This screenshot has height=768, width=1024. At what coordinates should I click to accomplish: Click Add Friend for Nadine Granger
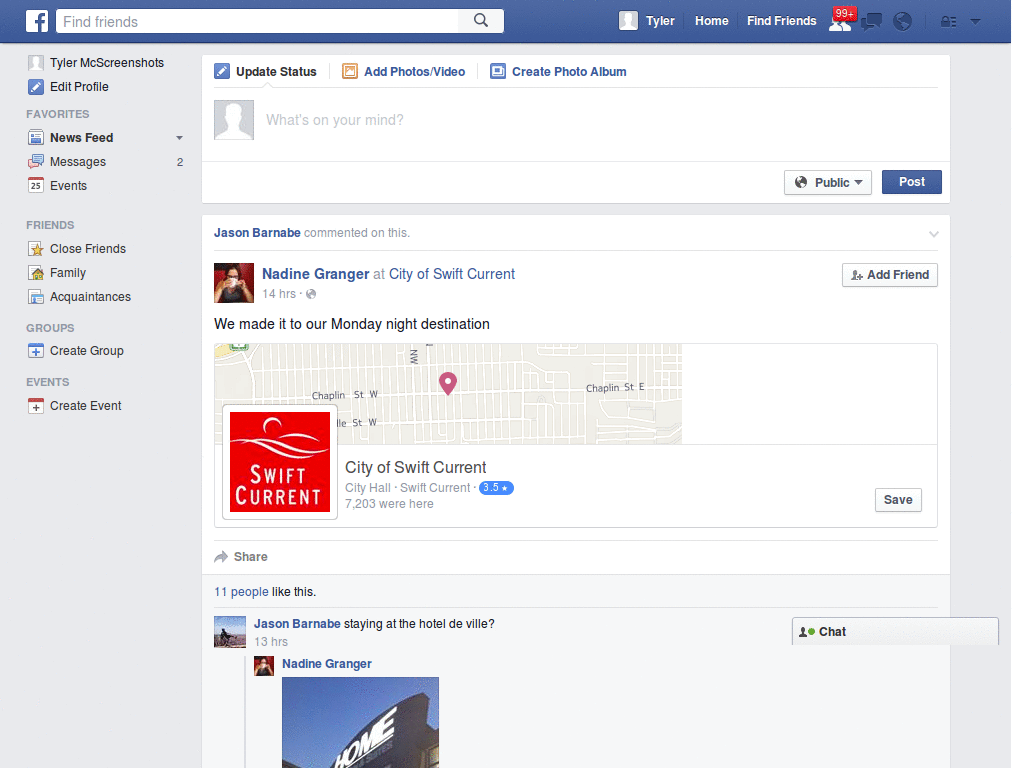coord(890,275)
